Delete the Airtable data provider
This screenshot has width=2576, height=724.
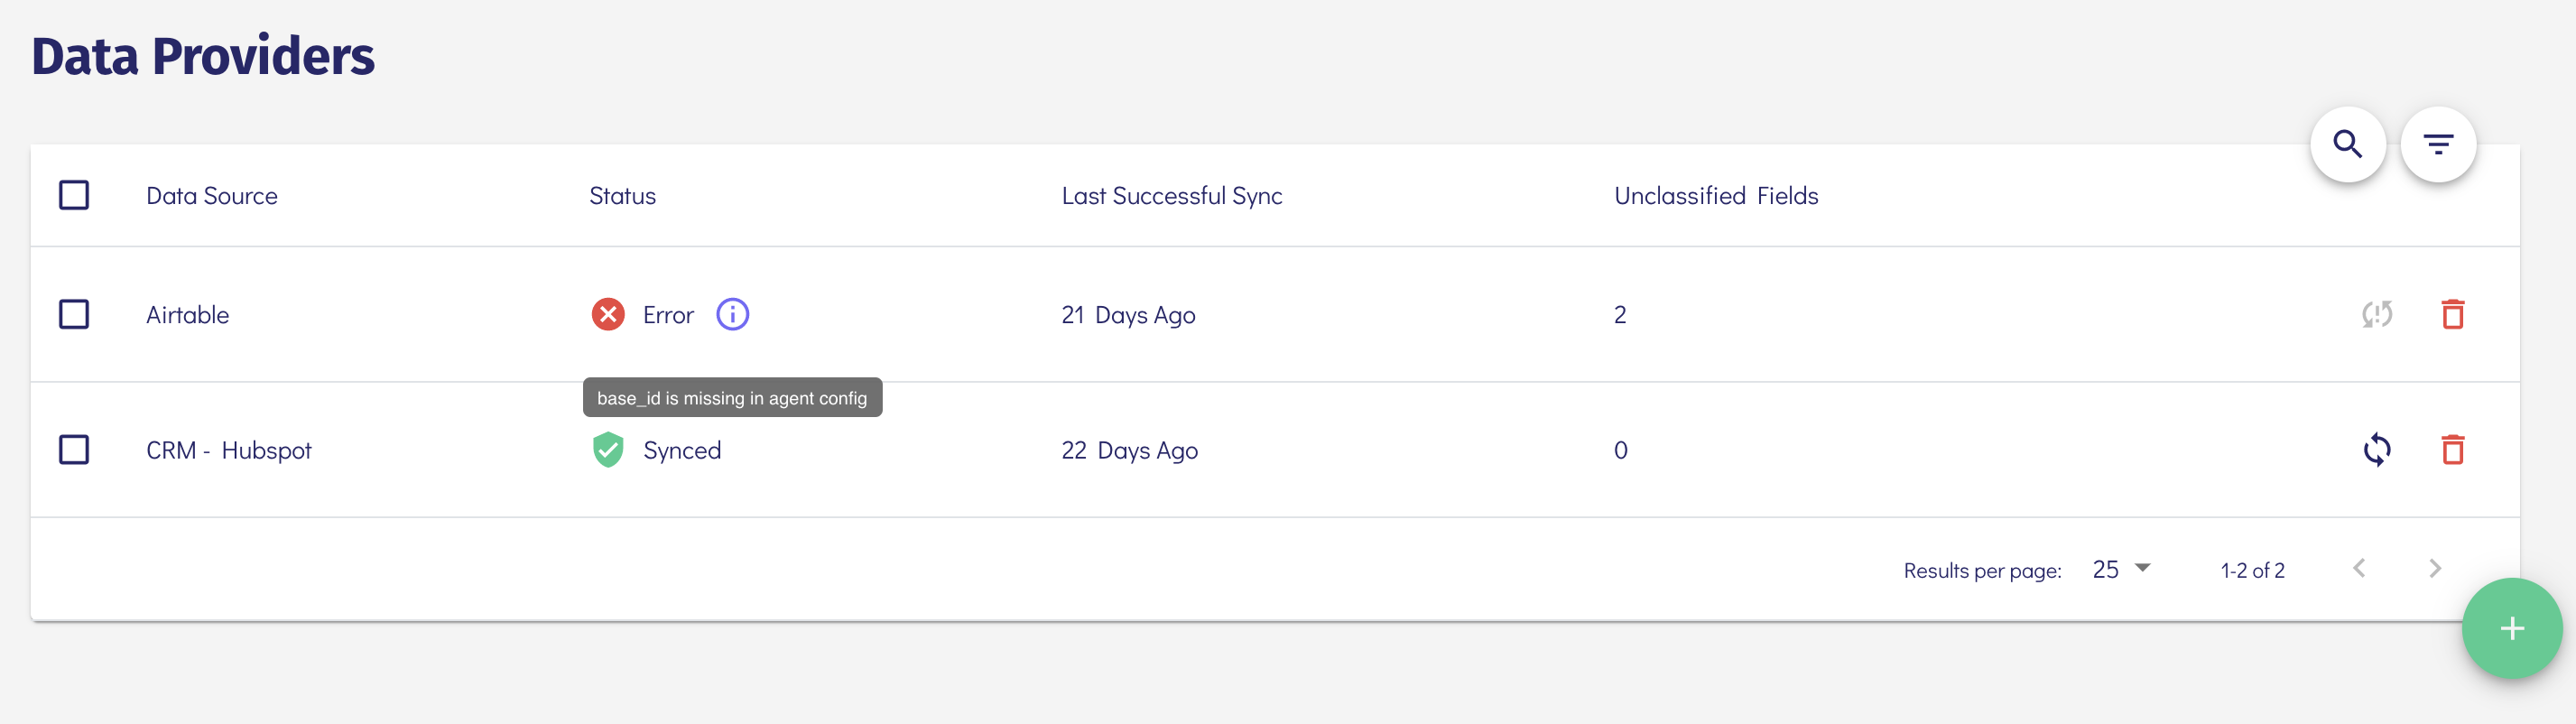2453,314
